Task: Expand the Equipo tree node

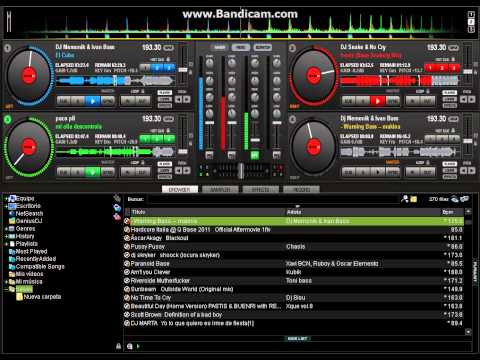Action: pyautogui.click(x=6, y=199)
